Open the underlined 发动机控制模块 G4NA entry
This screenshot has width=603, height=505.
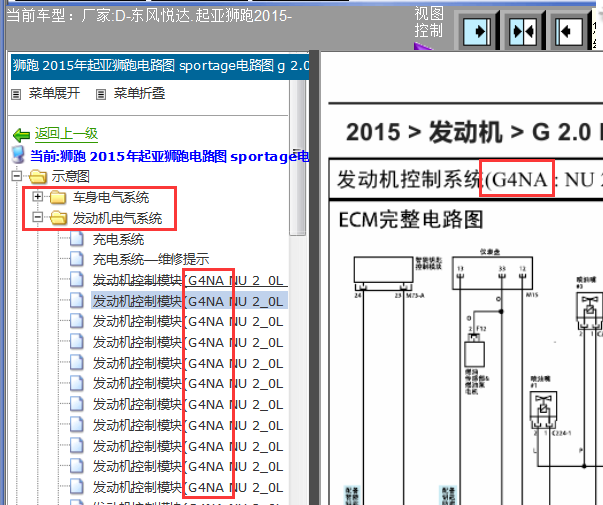coord(190,280)
